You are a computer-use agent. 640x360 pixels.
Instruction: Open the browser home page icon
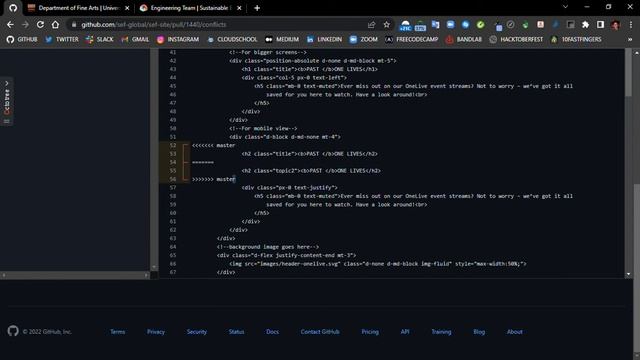point(55,24)
